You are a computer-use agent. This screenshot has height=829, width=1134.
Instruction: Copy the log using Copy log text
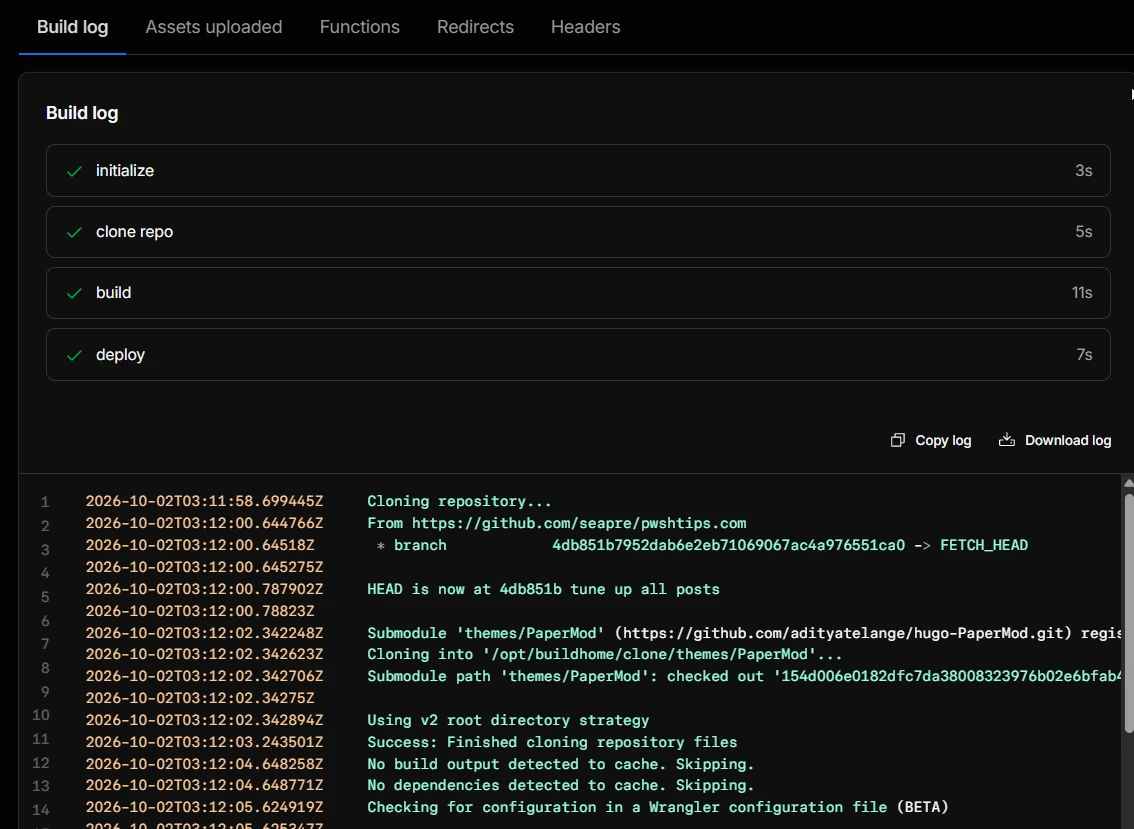(x=943, y=441)
